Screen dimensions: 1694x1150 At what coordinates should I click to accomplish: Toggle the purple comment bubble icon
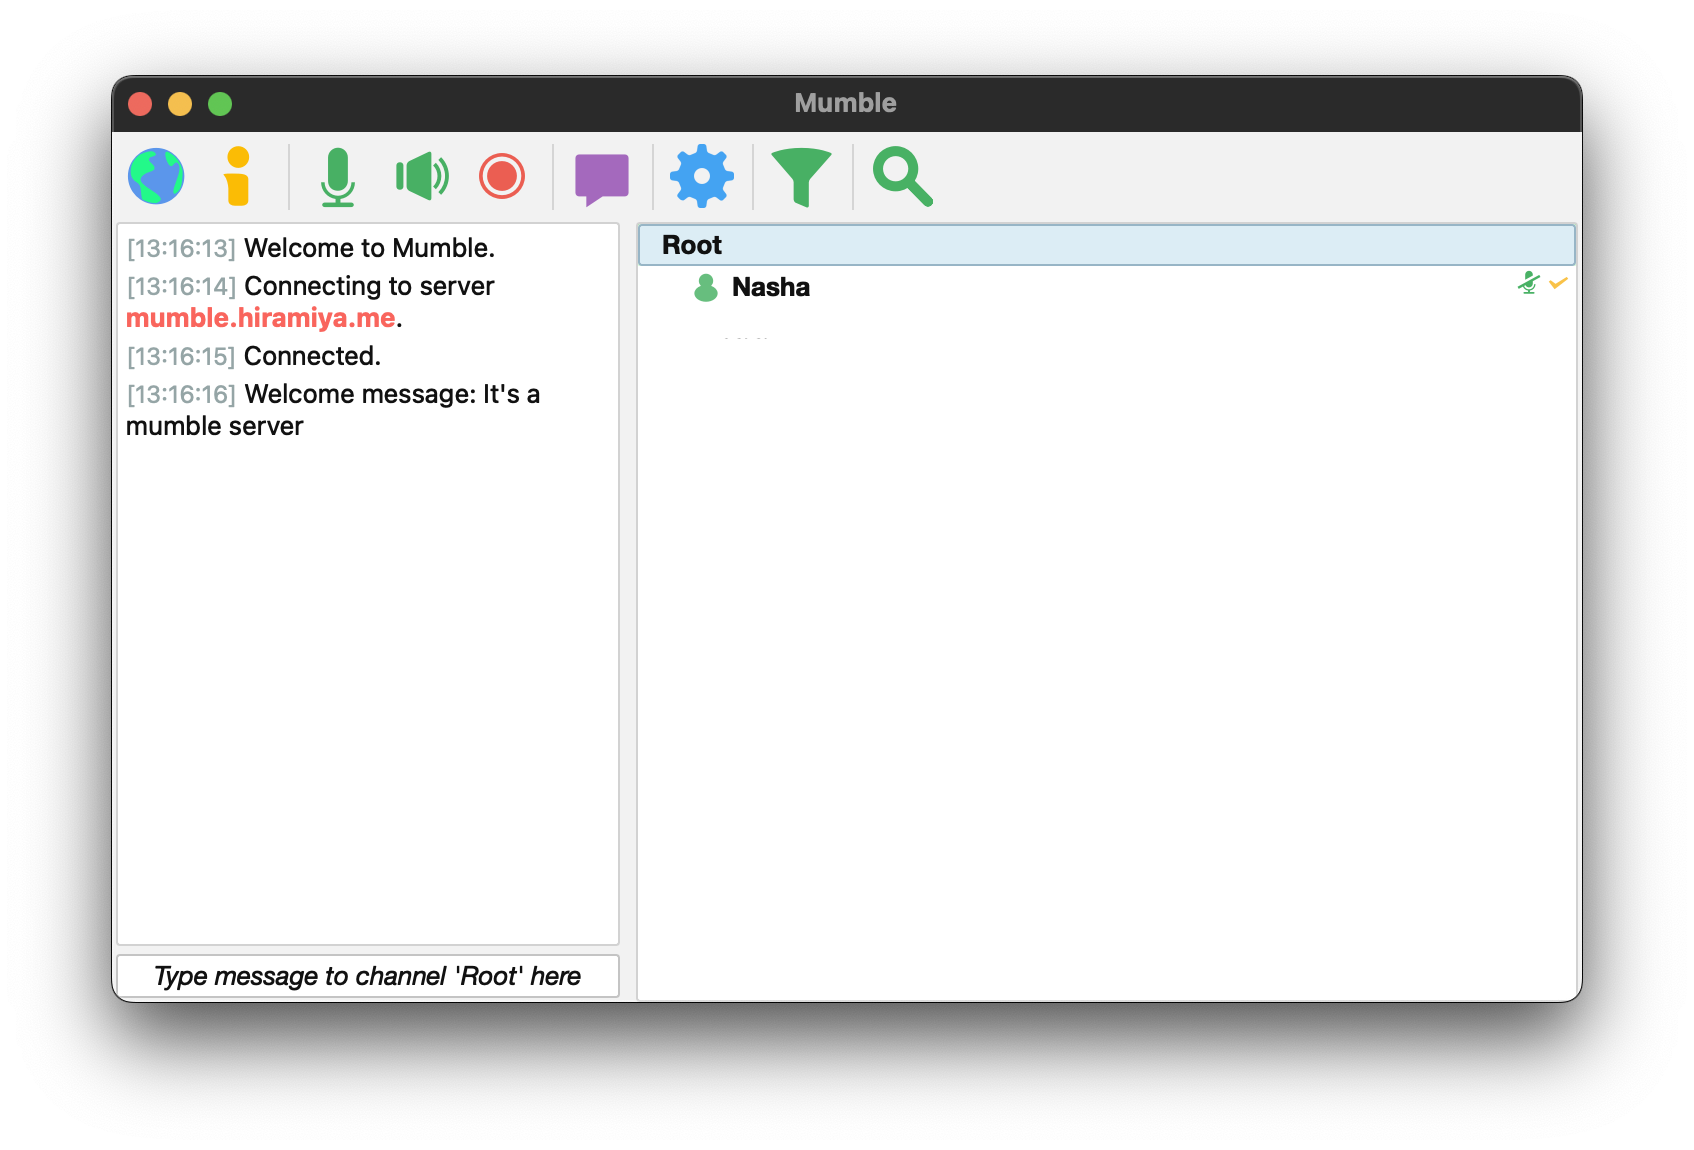click(x=602, y=178)
